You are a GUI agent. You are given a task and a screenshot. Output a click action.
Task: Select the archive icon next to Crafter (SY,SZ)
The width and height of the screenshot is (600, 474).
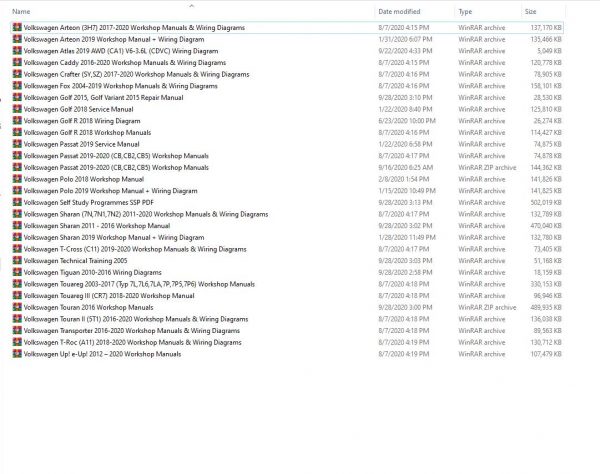[x=17, y=74]
